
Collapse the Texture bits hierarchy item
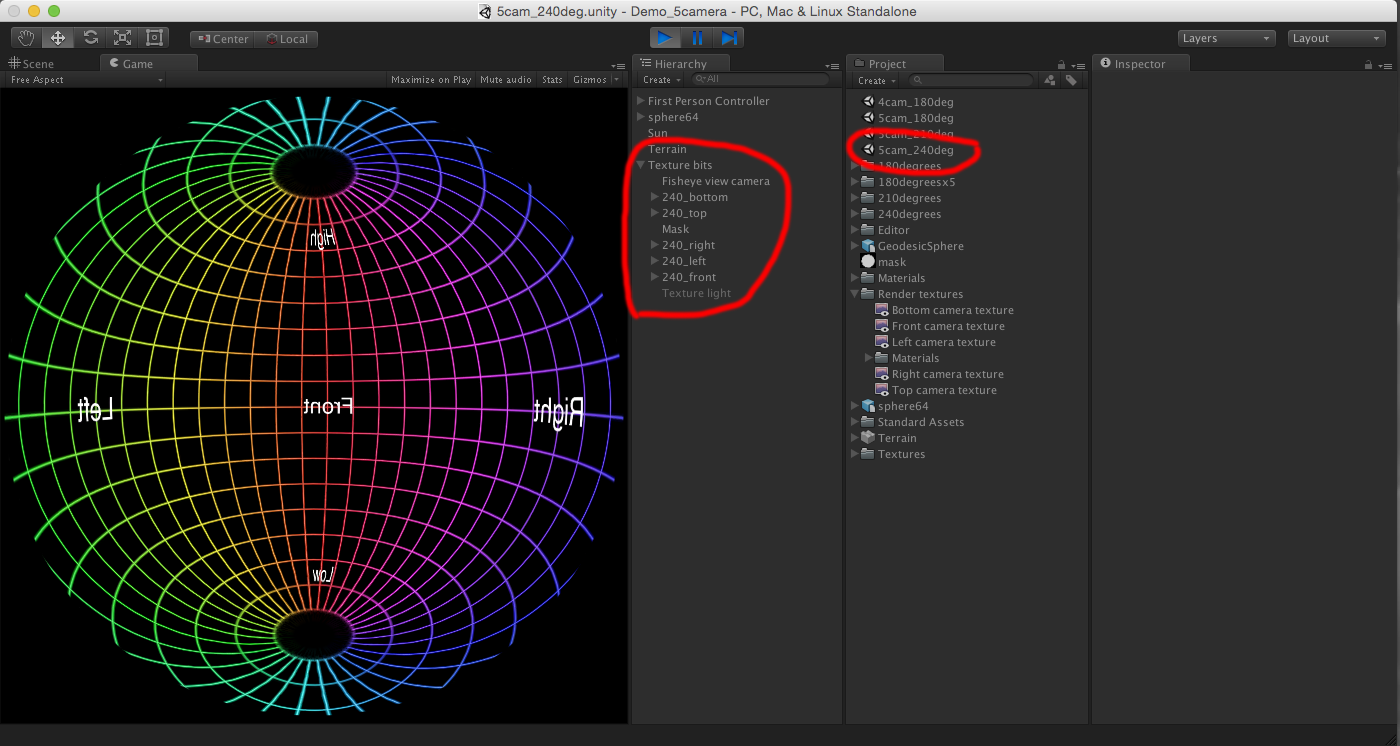point(641,165)
